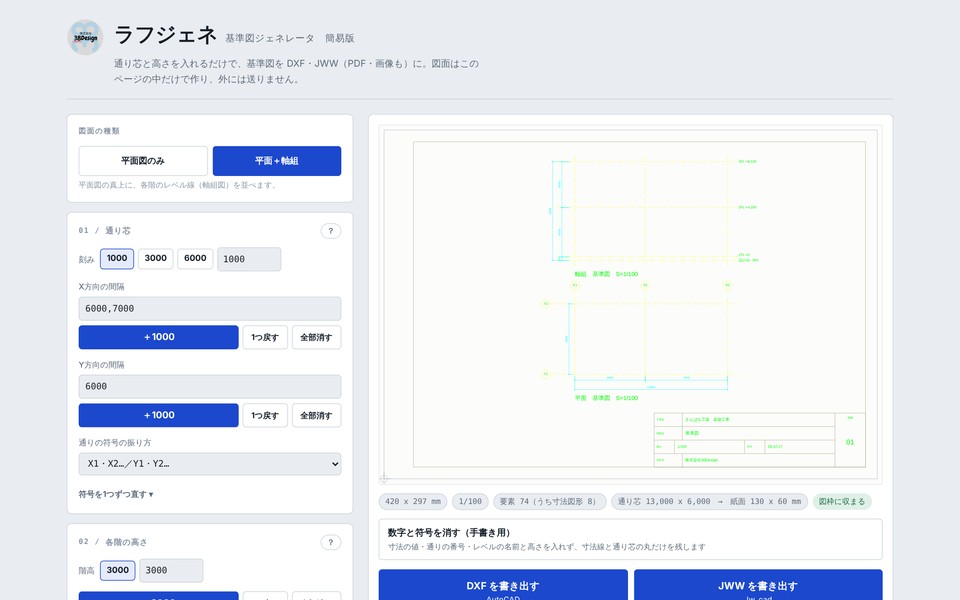This screenshot has width=960, height=600.
Task: Select 平面+軸組 drawing type
Action: (x=277, y=161)
